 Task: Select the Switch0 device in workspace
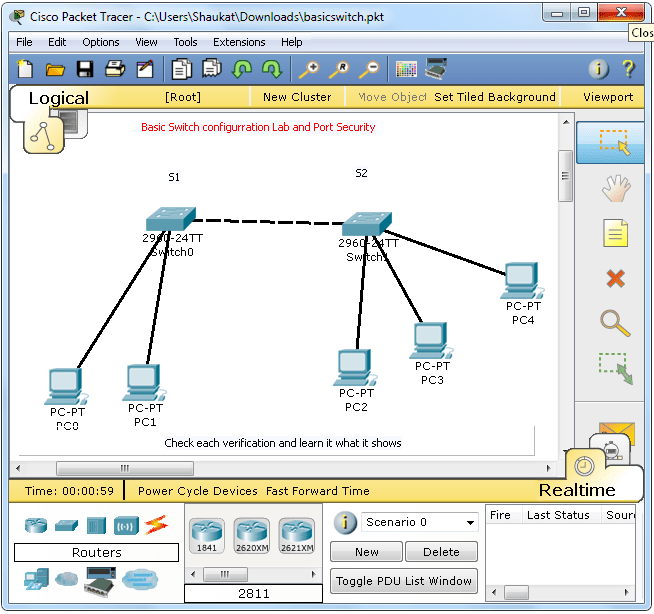(x=171, y=219)
